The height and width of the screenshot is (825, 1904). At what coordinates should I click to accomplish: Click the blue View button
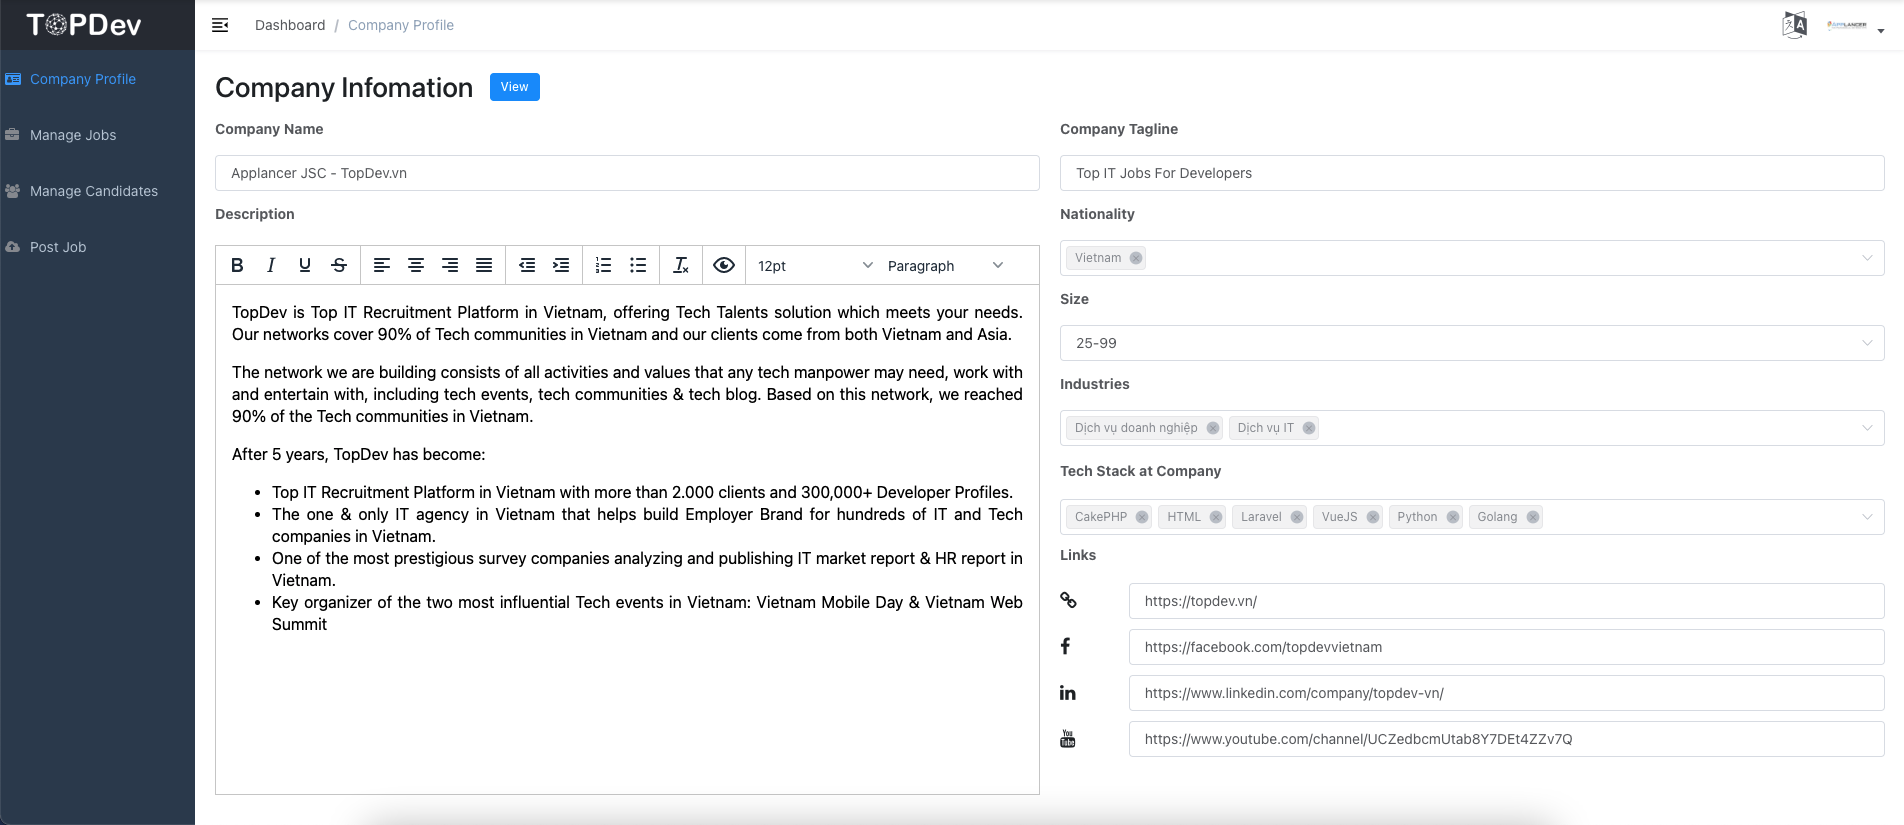[x=514, y=87]
